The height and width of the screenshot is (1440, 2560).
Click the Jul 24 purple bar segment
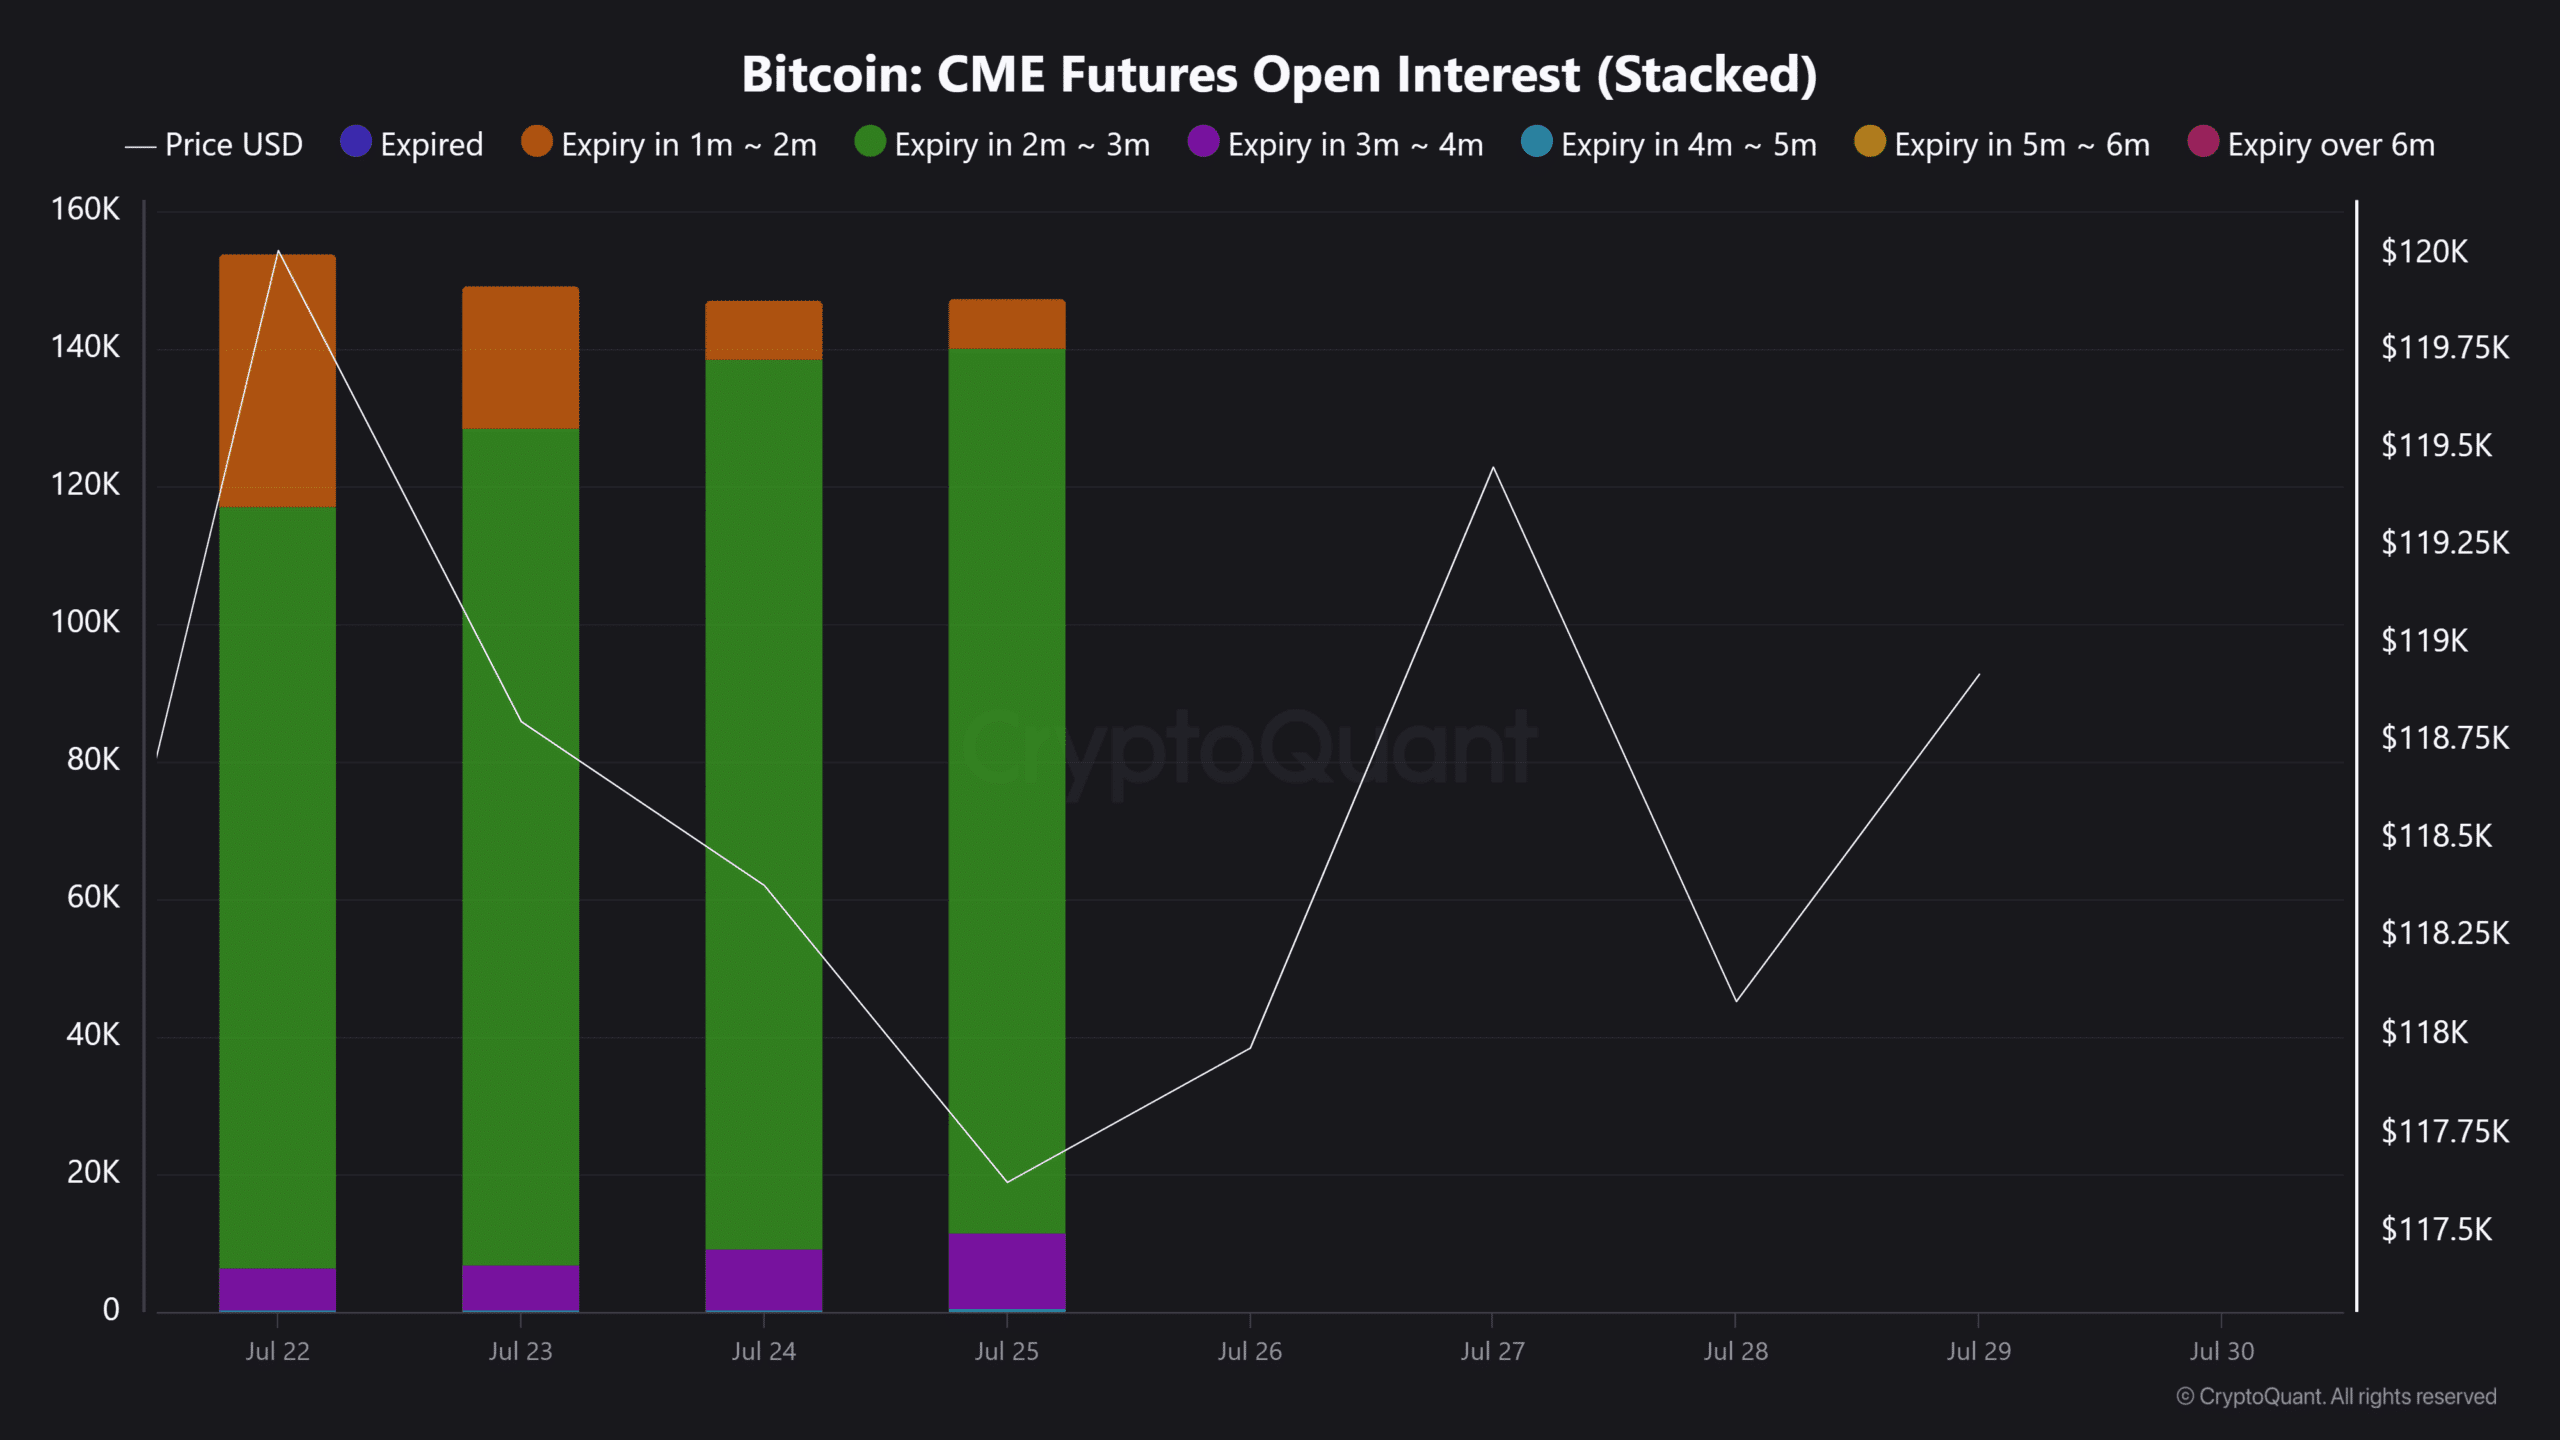point(763,1279)
